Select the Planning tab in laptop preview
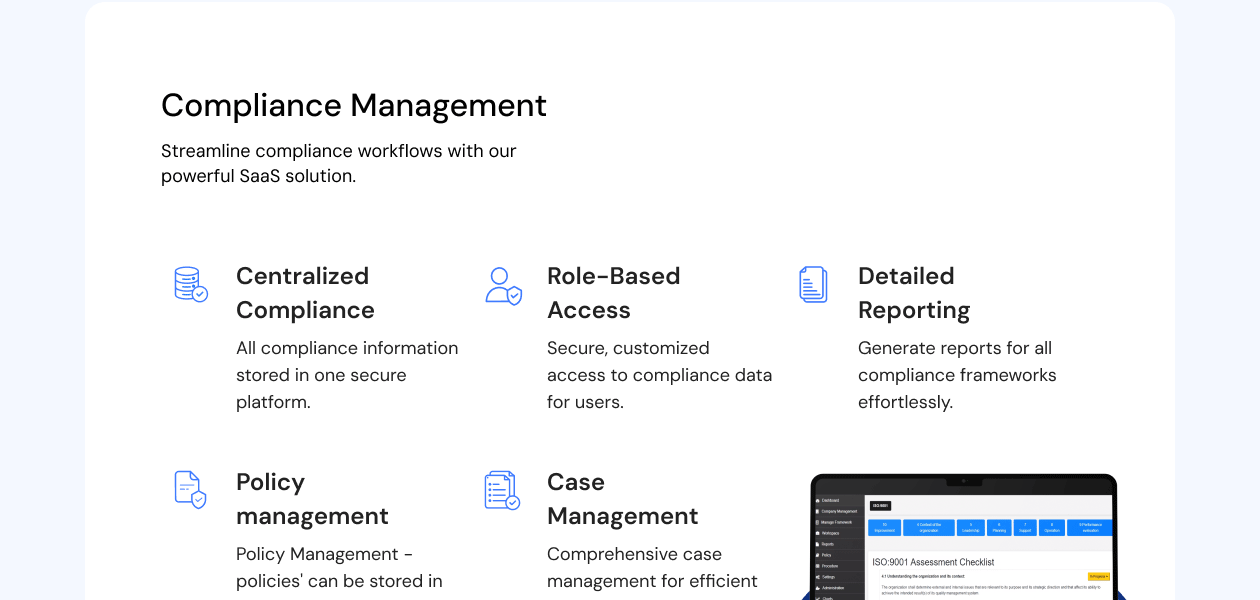The height and width of the screenshot is (600, 1260). click(998, 527)
